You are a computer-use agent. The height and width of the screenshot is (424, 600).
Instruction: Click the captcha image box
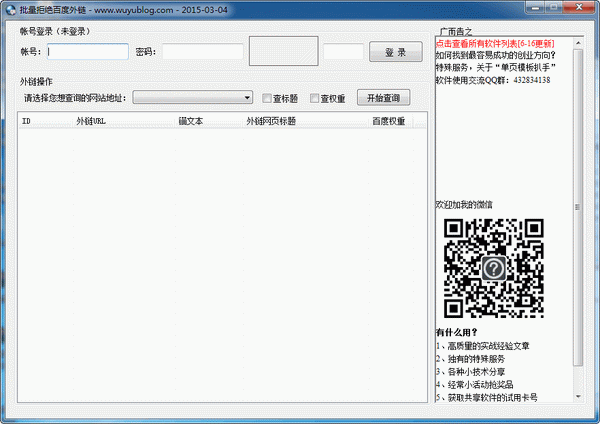(284, 51)
